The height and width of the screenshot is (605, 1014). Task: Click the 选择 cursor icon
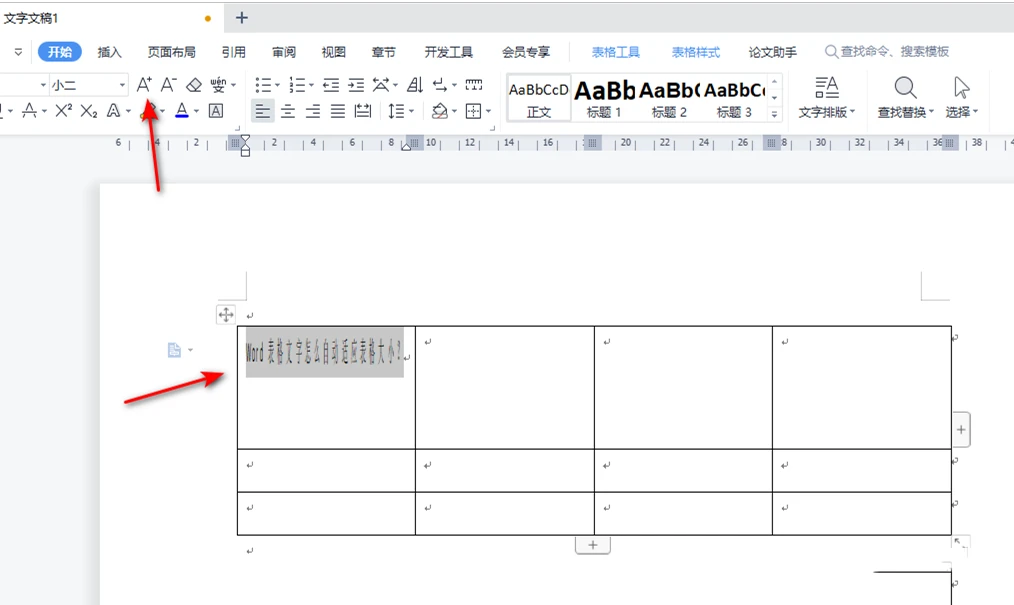962,87
